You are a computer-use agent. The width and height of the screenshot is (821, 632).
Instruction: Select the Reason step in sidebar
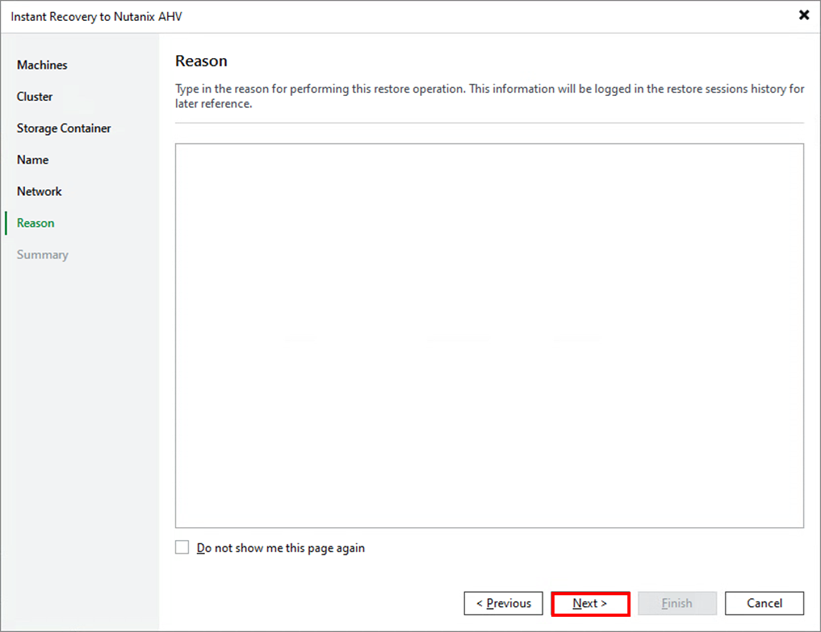[x=36, y=223]
